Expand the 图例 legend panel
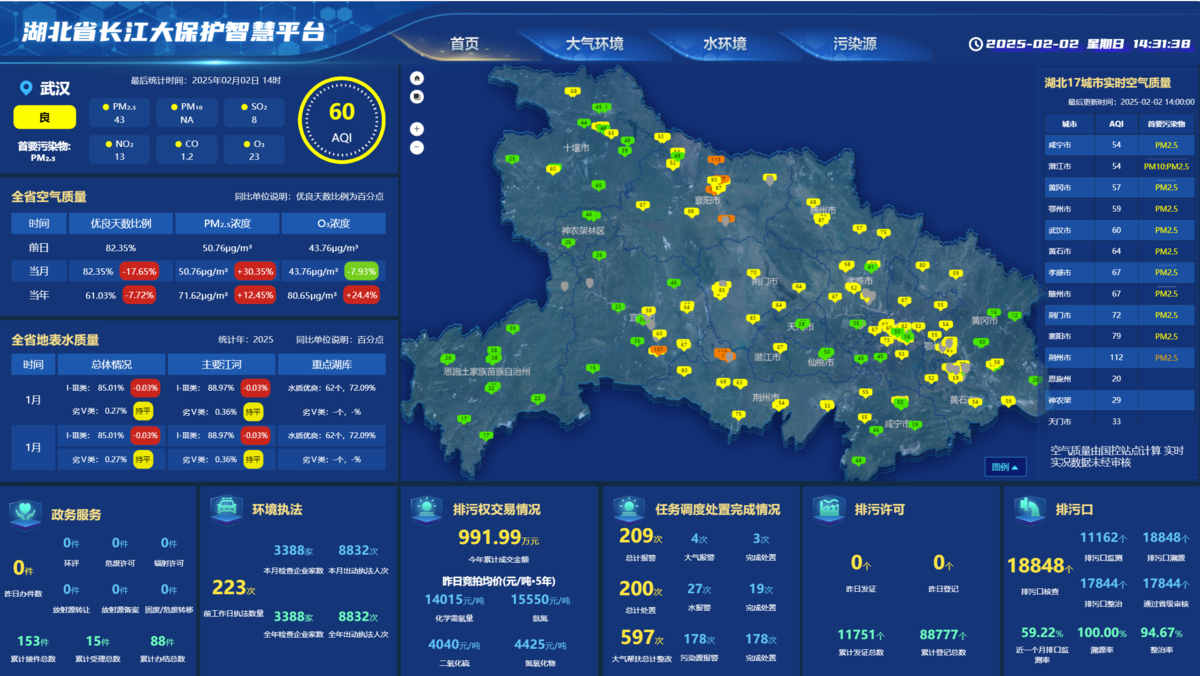This screenshot has height=676, width=1200. pyautogui.click(x=1005, y=467)
